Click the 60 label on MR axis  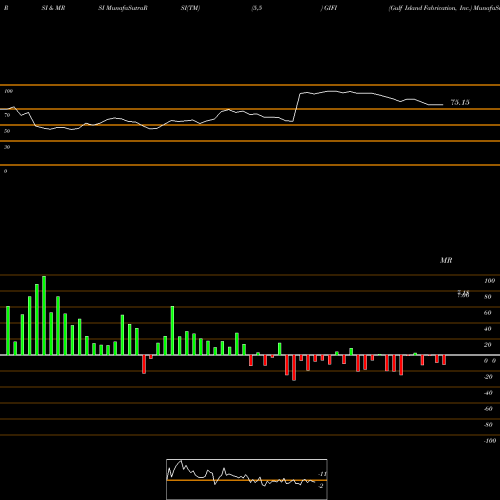click(x=488, y=313)
